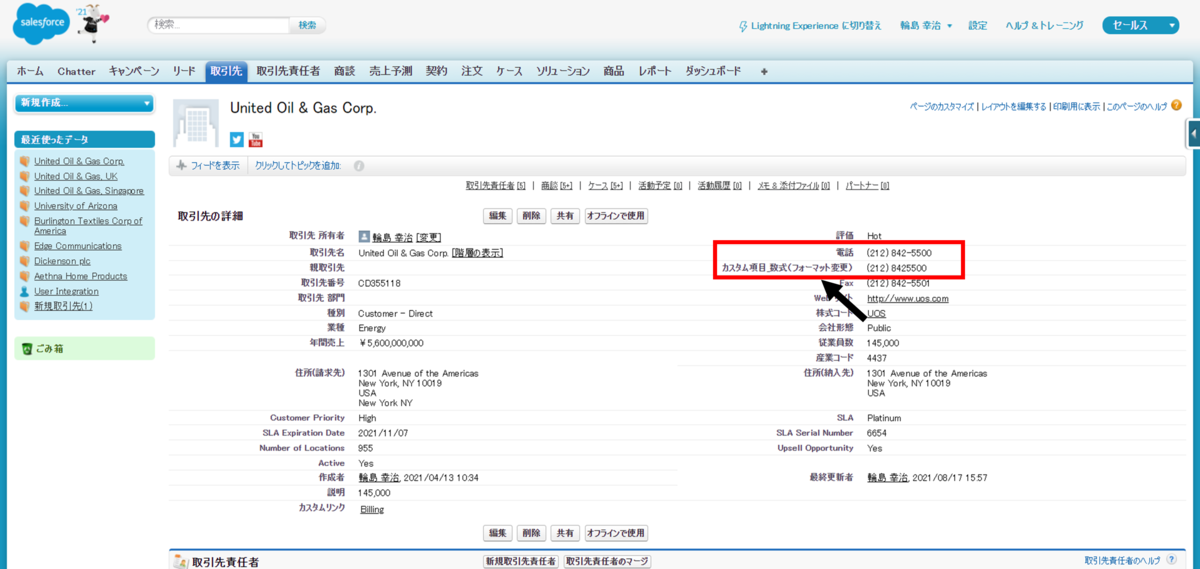Click 新規取引先責任者 button

point(520,562)
